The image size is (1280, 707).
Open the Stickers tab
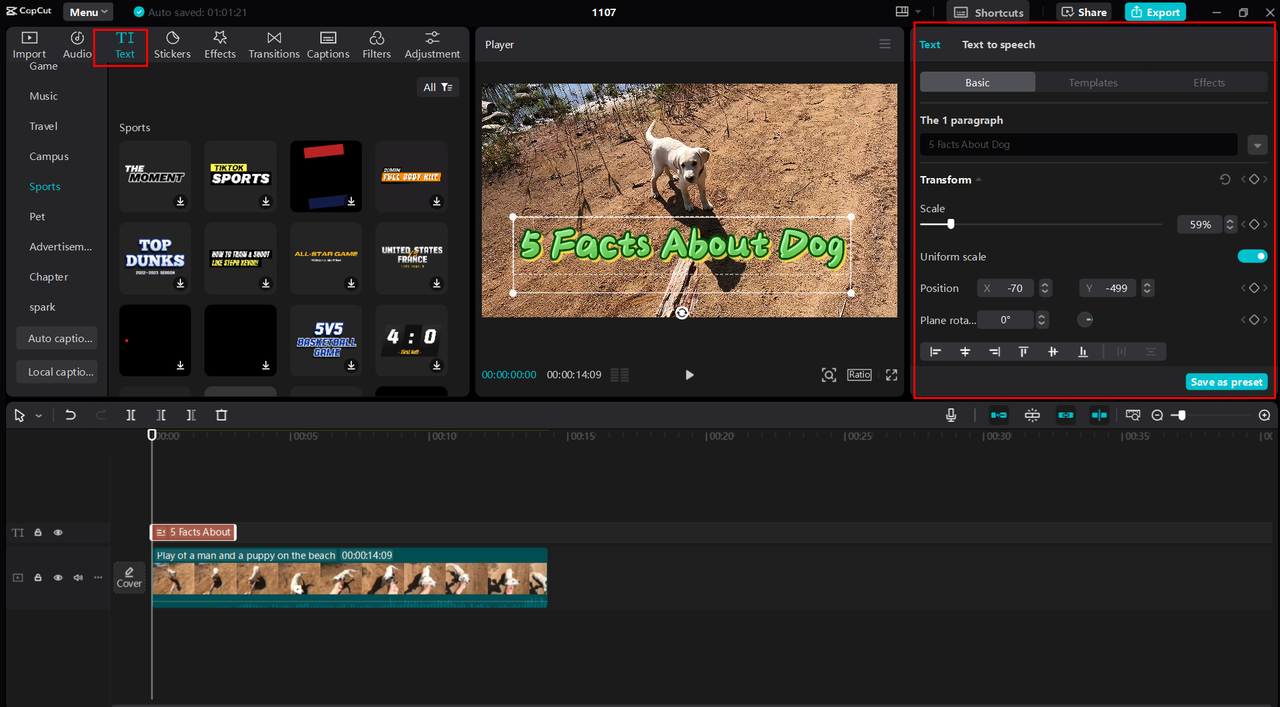[172, 45]
